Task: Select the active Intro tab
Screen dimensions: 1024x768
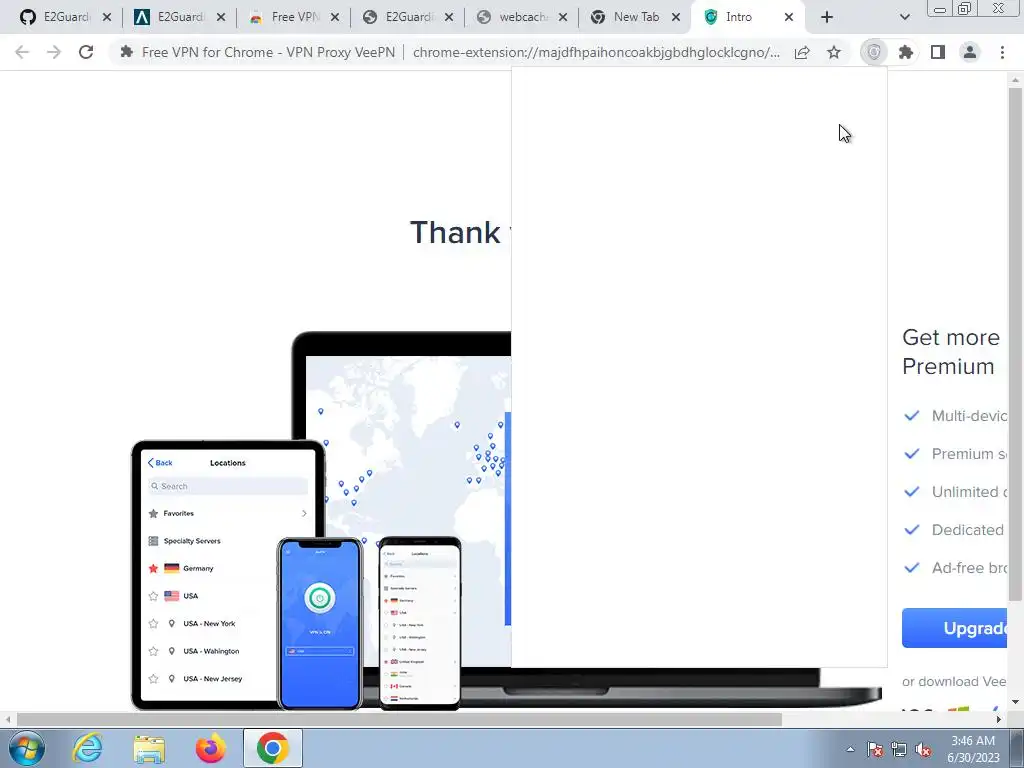Action: click(x=738, y=17)
